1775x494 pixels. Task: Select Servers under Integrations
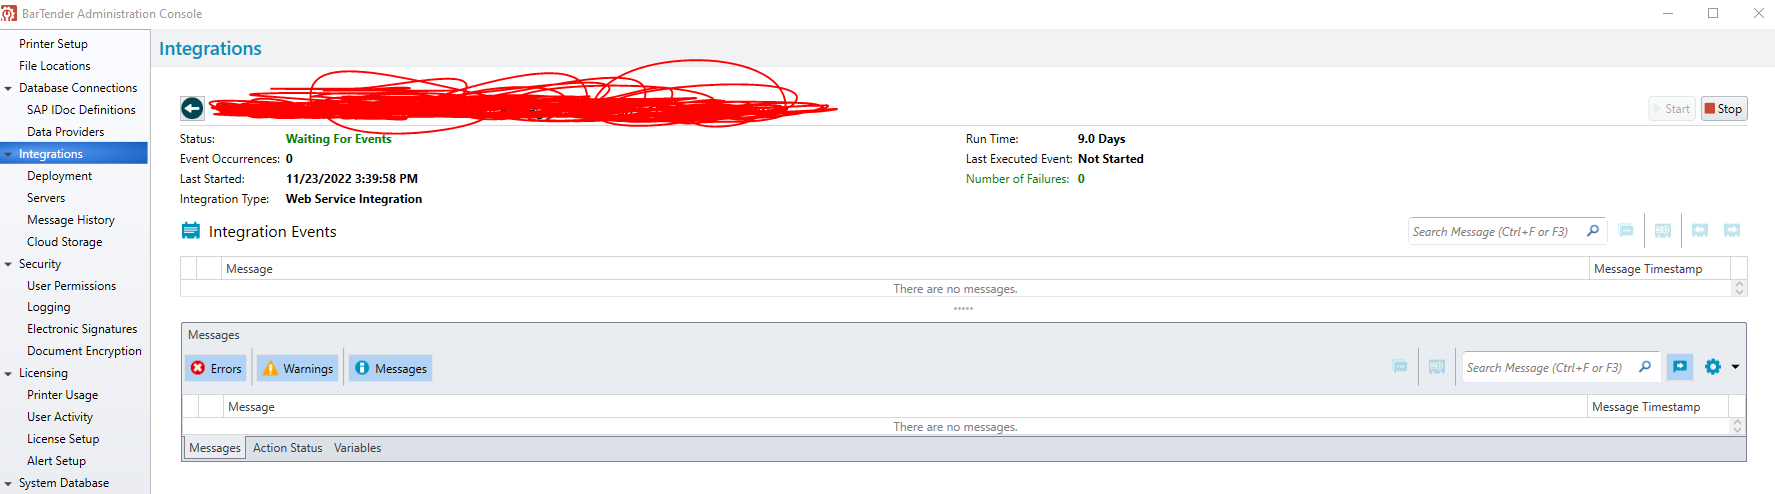46,198
